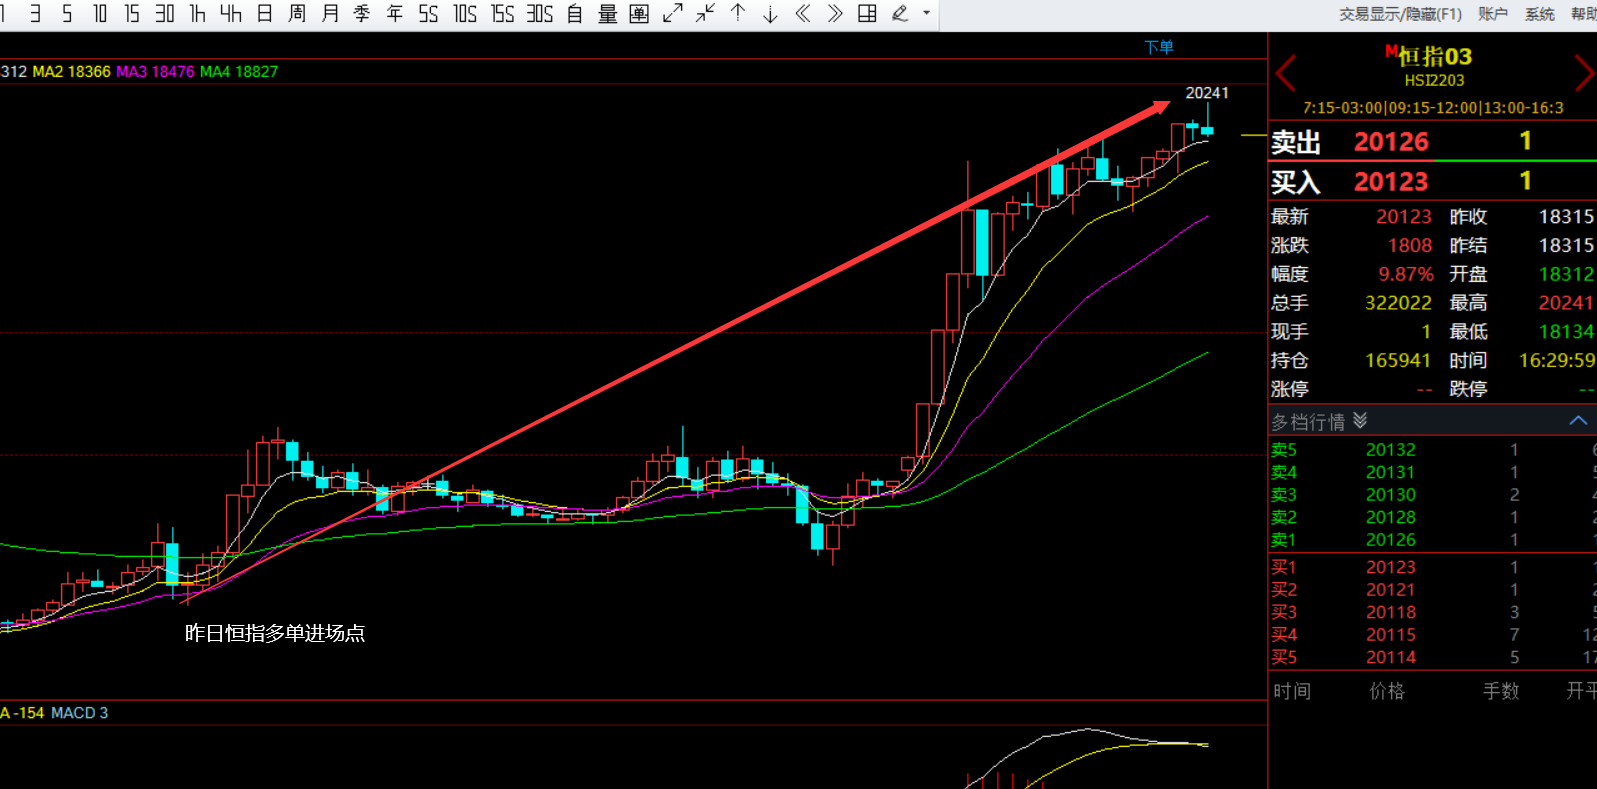The image size is (1597, 789).
Task: Click the MA3 18476 indicator label
Action: 155,72
